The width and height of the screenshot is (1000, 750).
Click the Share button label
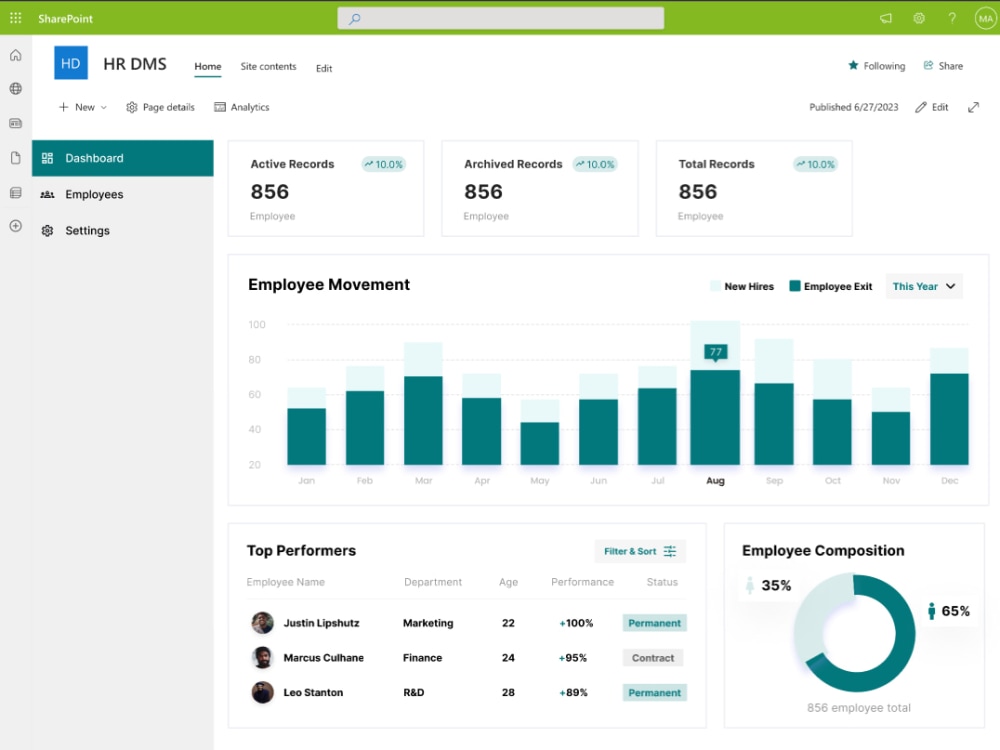tap(950, 66)
